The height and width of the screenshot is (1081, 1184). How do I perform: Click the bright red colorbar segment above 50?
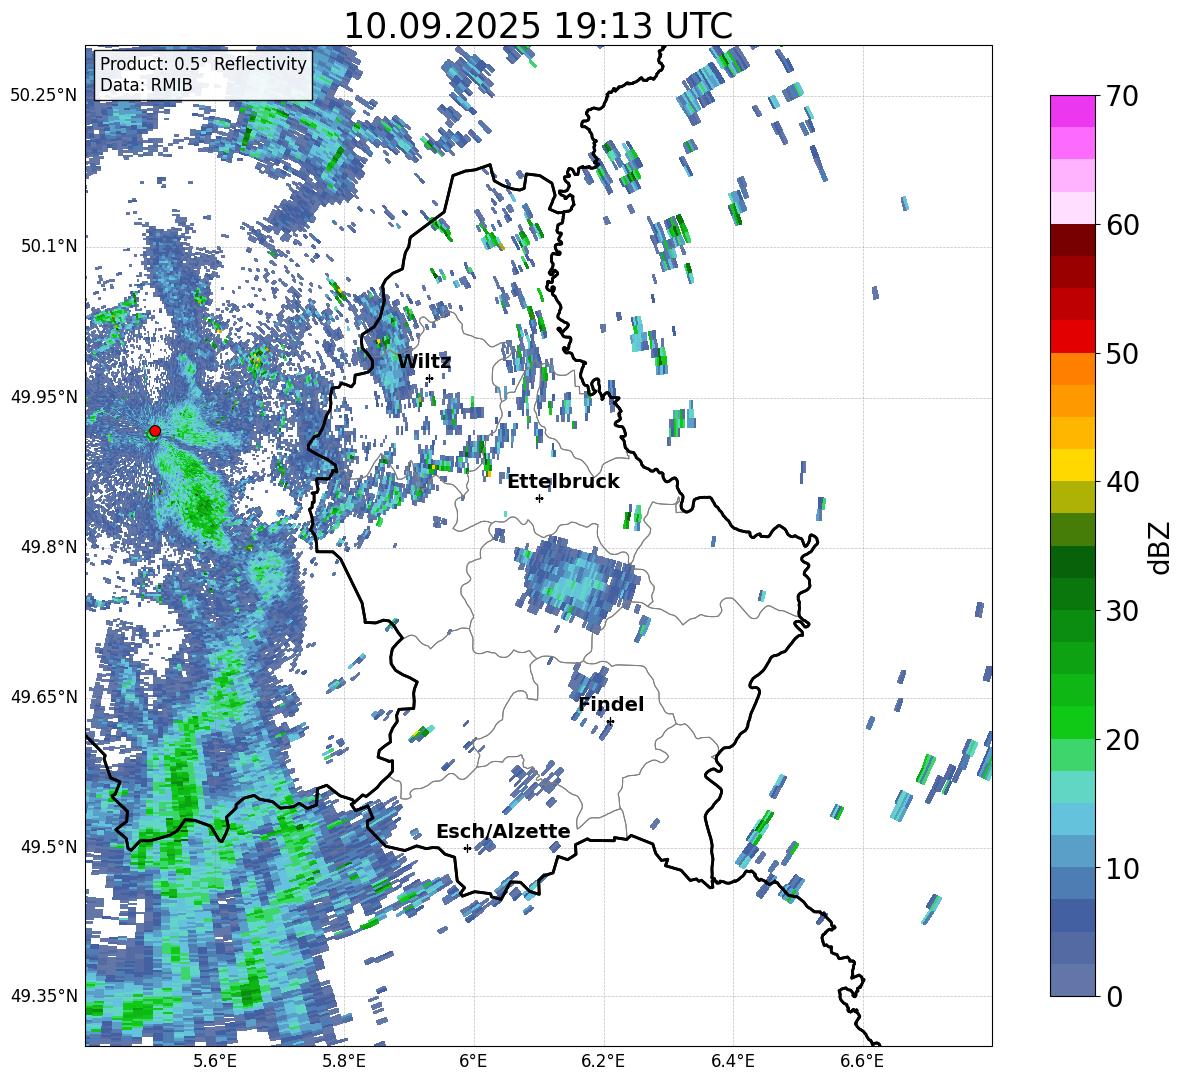(x=1072, y=337)
